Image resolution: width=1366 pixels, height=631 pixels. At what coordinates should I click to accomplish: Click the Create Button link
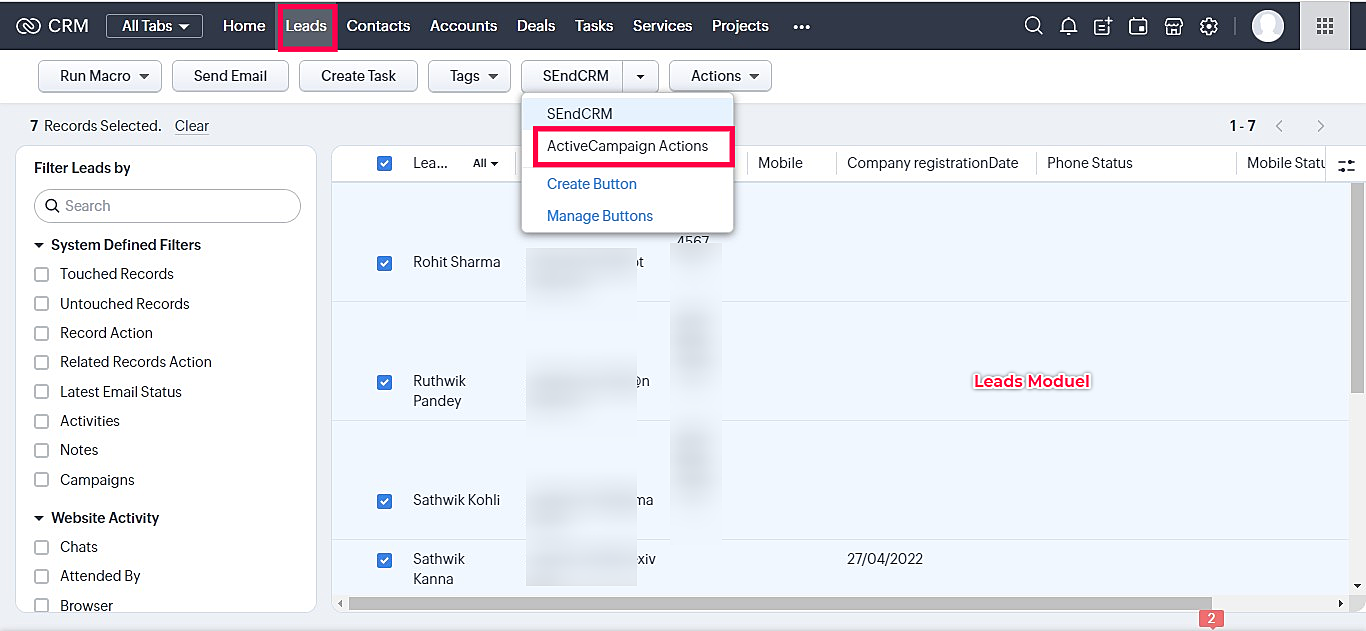click(x=592, y=184)
